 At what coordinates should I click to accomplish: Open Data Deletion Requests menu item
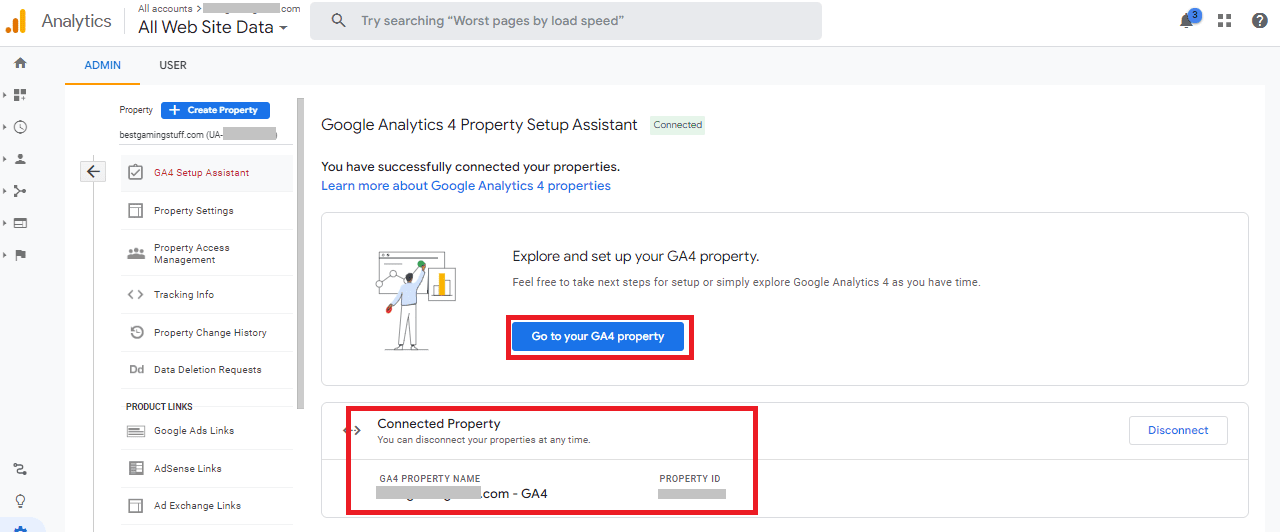(207, 369)
